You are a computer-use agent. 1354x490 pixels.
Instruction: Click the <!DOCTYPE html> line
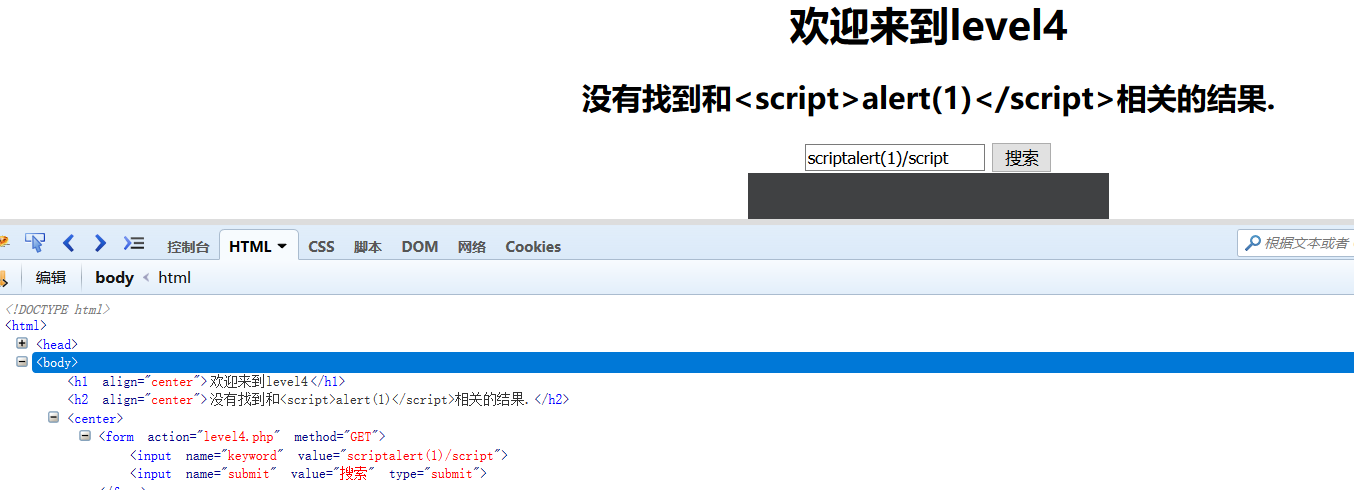57,309
